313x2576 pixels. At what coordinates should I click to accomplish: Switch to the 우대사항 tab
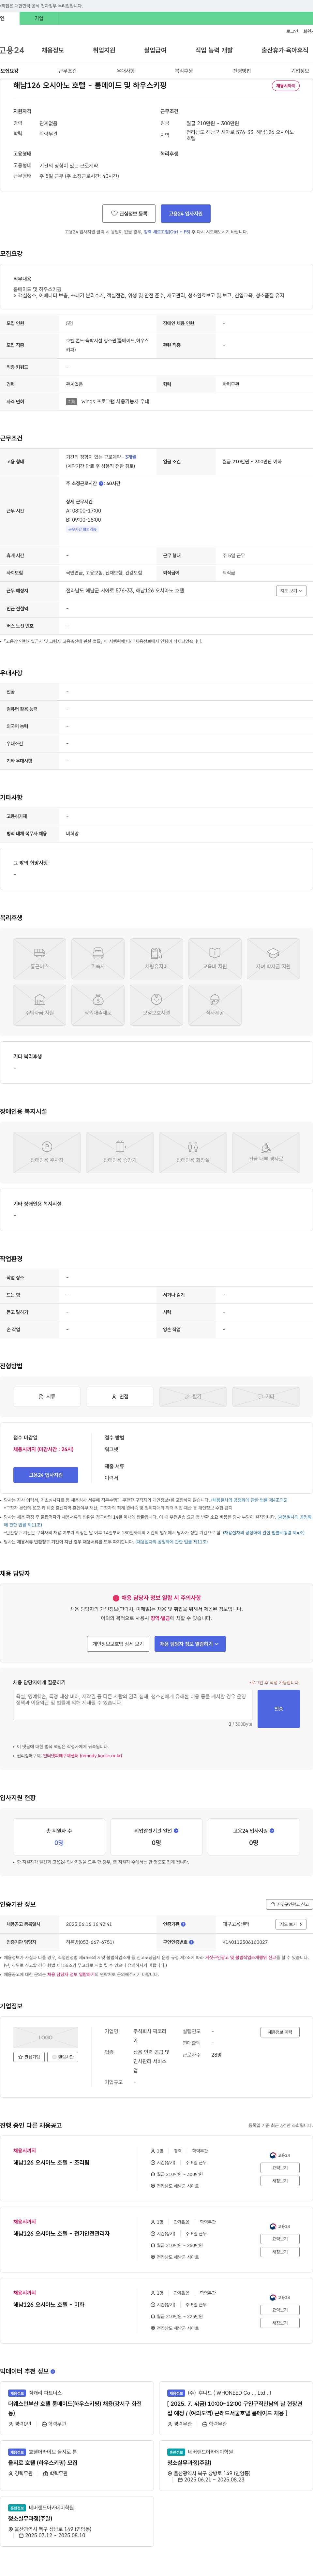(126, 71)
